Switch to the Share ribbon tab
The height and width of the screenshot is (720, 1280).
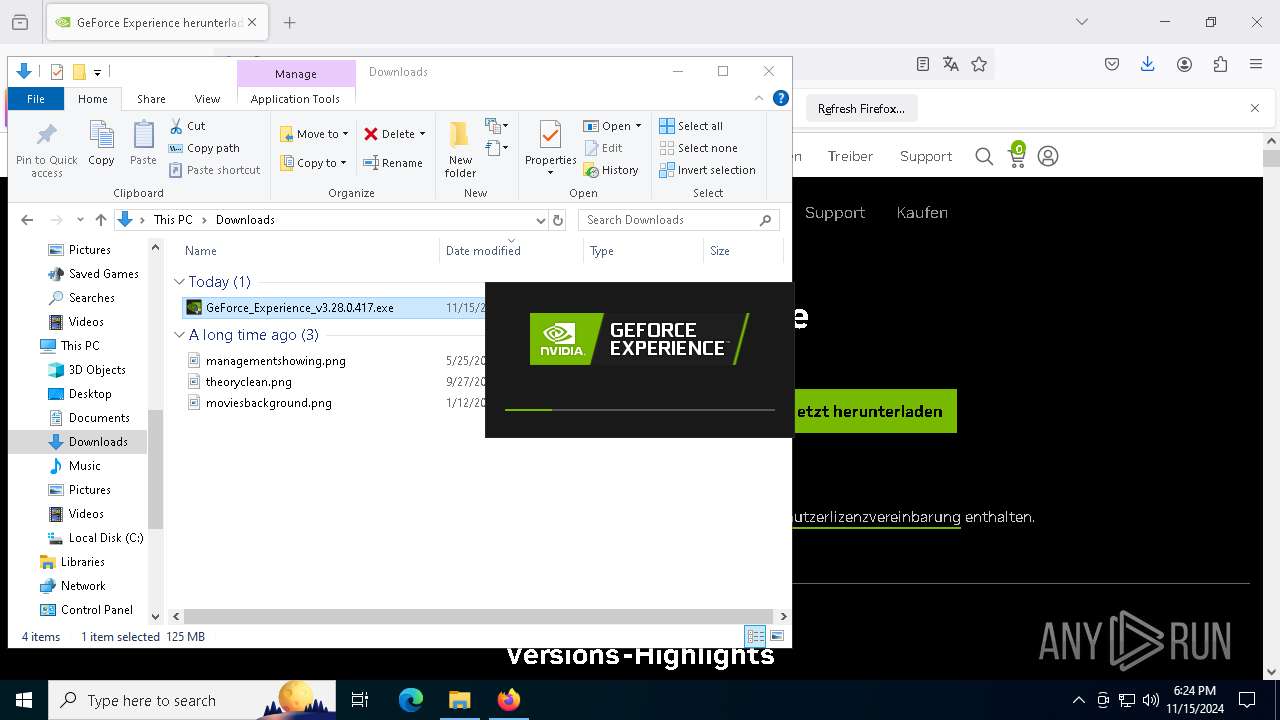click(151, 99)
